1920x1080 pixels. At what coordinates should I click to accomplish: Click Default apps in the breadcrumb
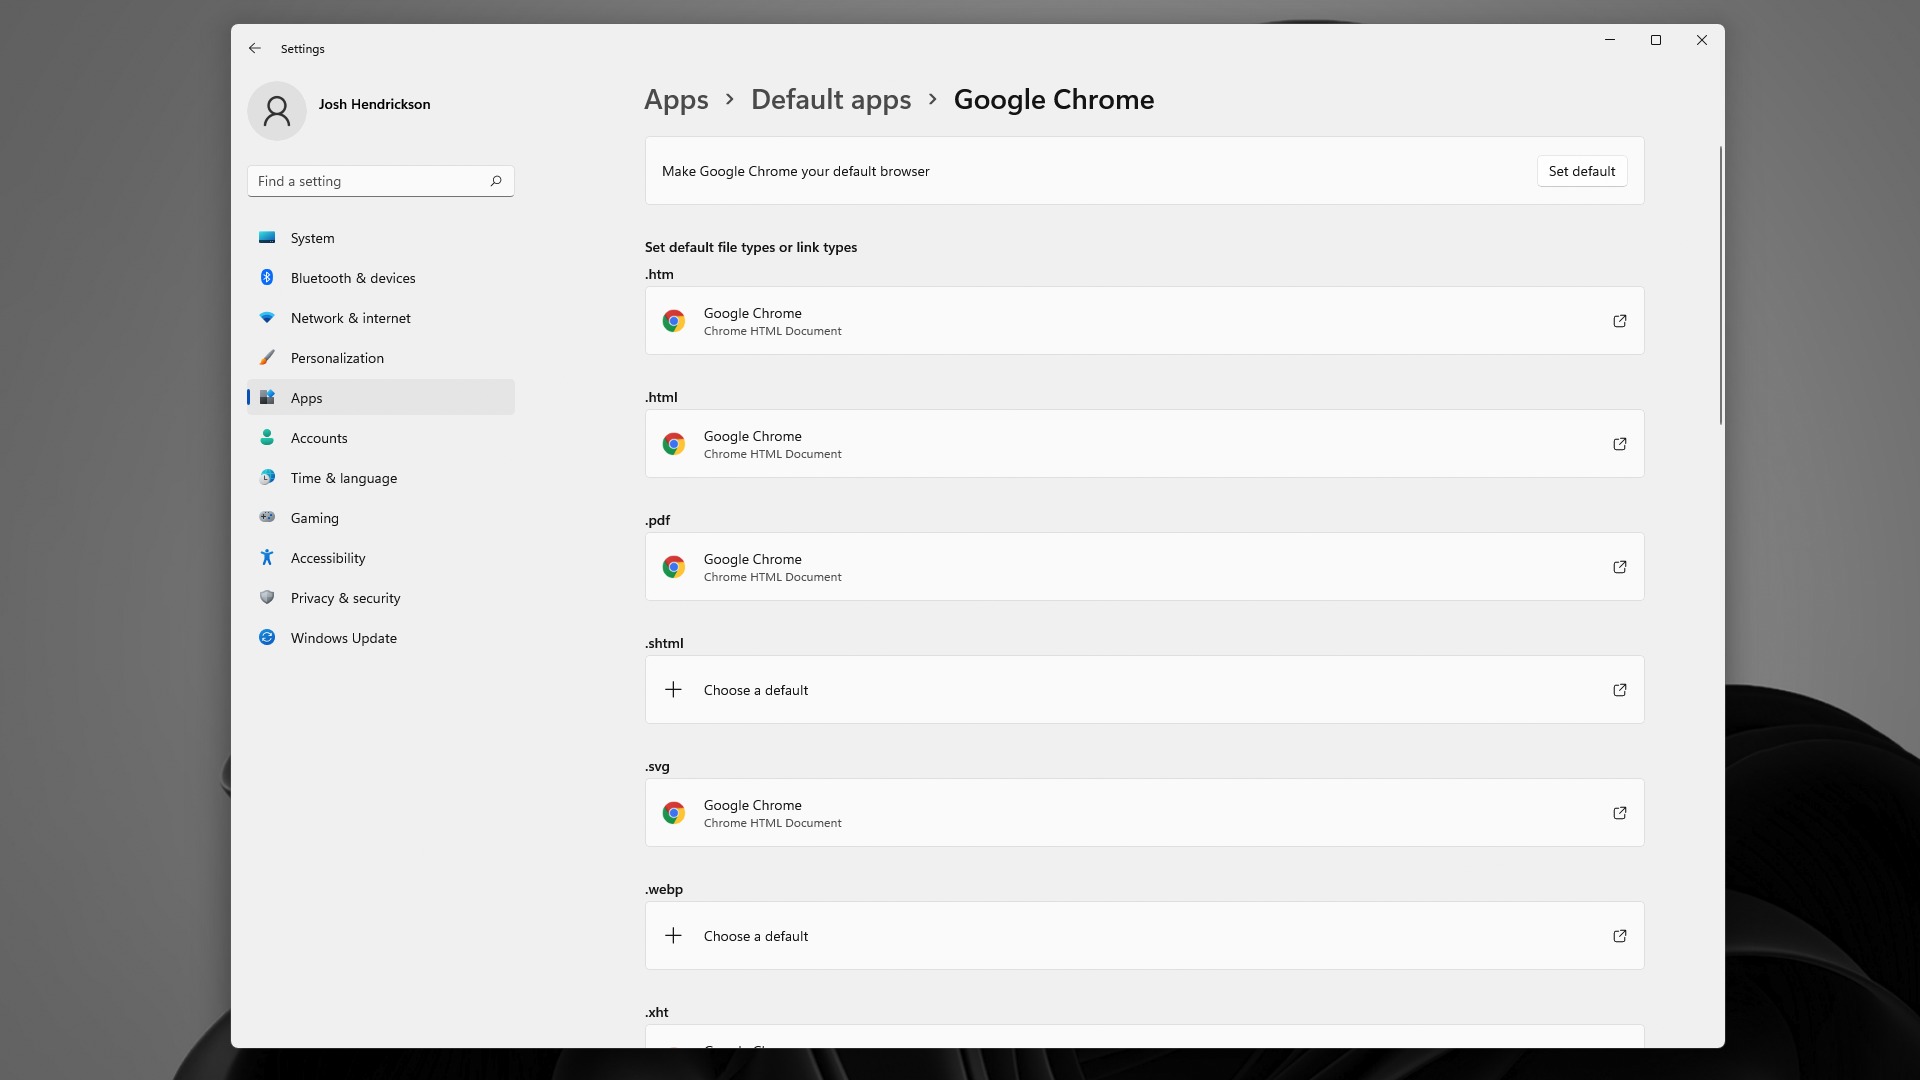coord(831,100)
